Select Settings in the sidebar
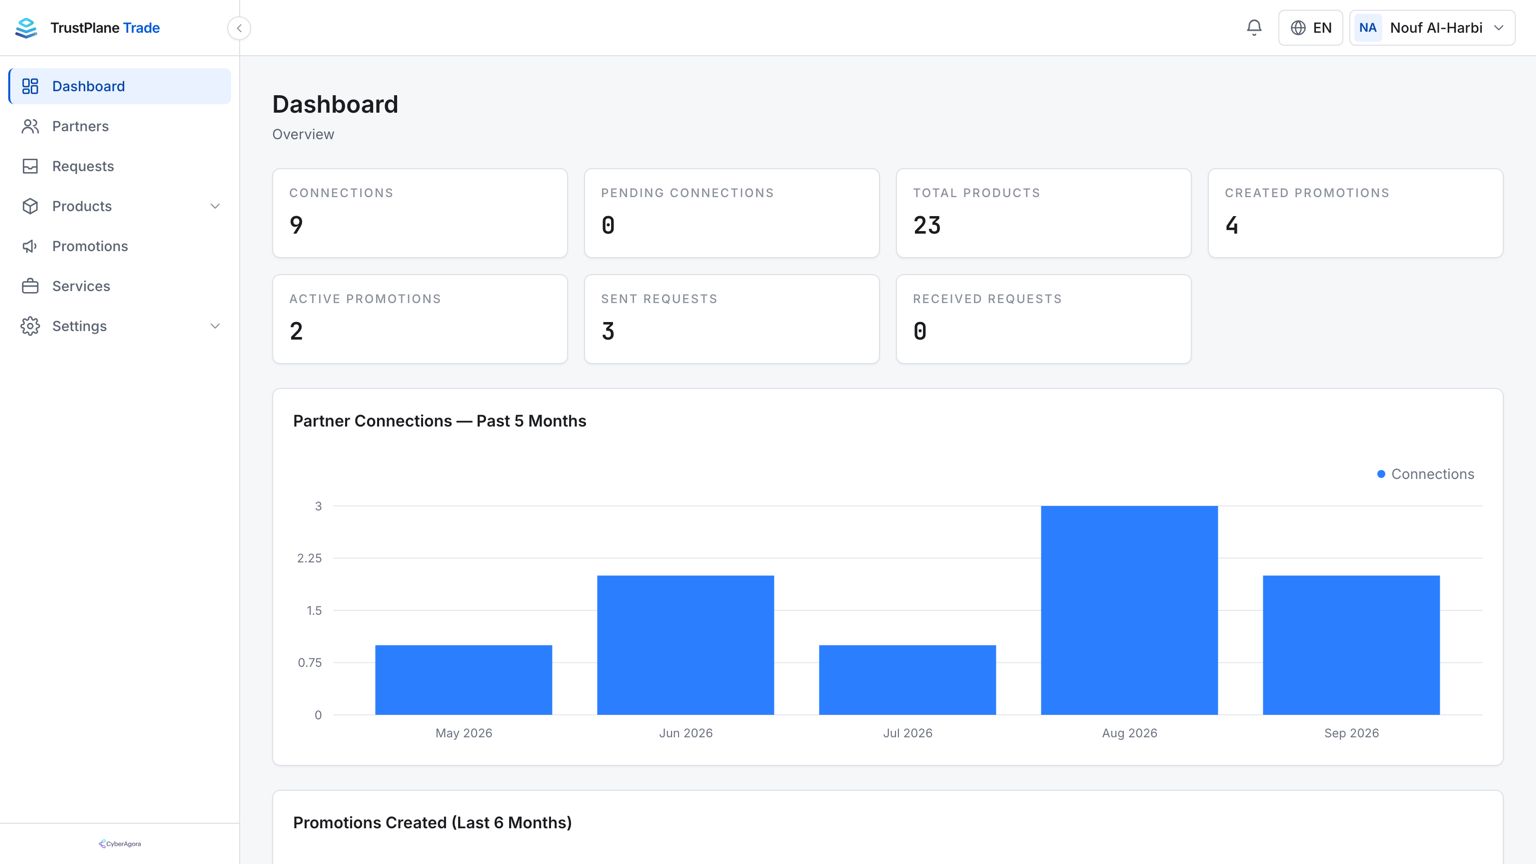This screenshot has width=1536, height=864. coord(120,326)
